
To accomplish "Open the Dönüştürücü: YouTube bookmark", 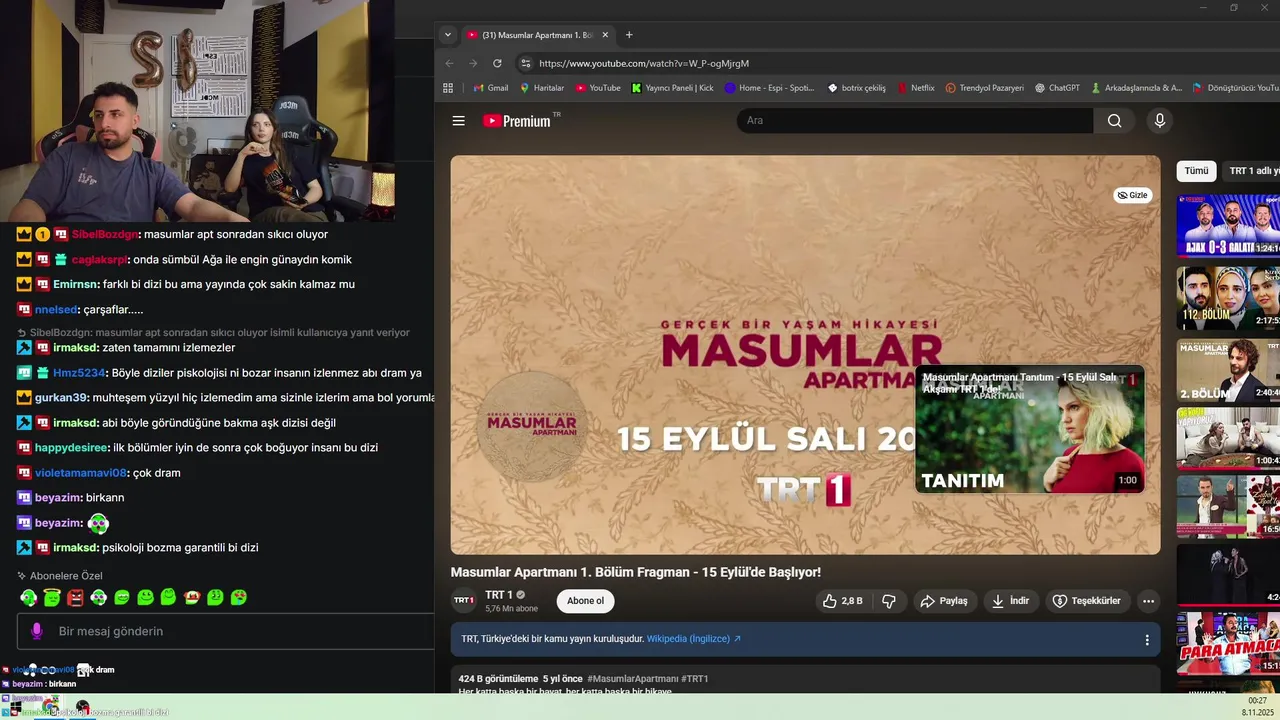I will tap(1236, 88).
